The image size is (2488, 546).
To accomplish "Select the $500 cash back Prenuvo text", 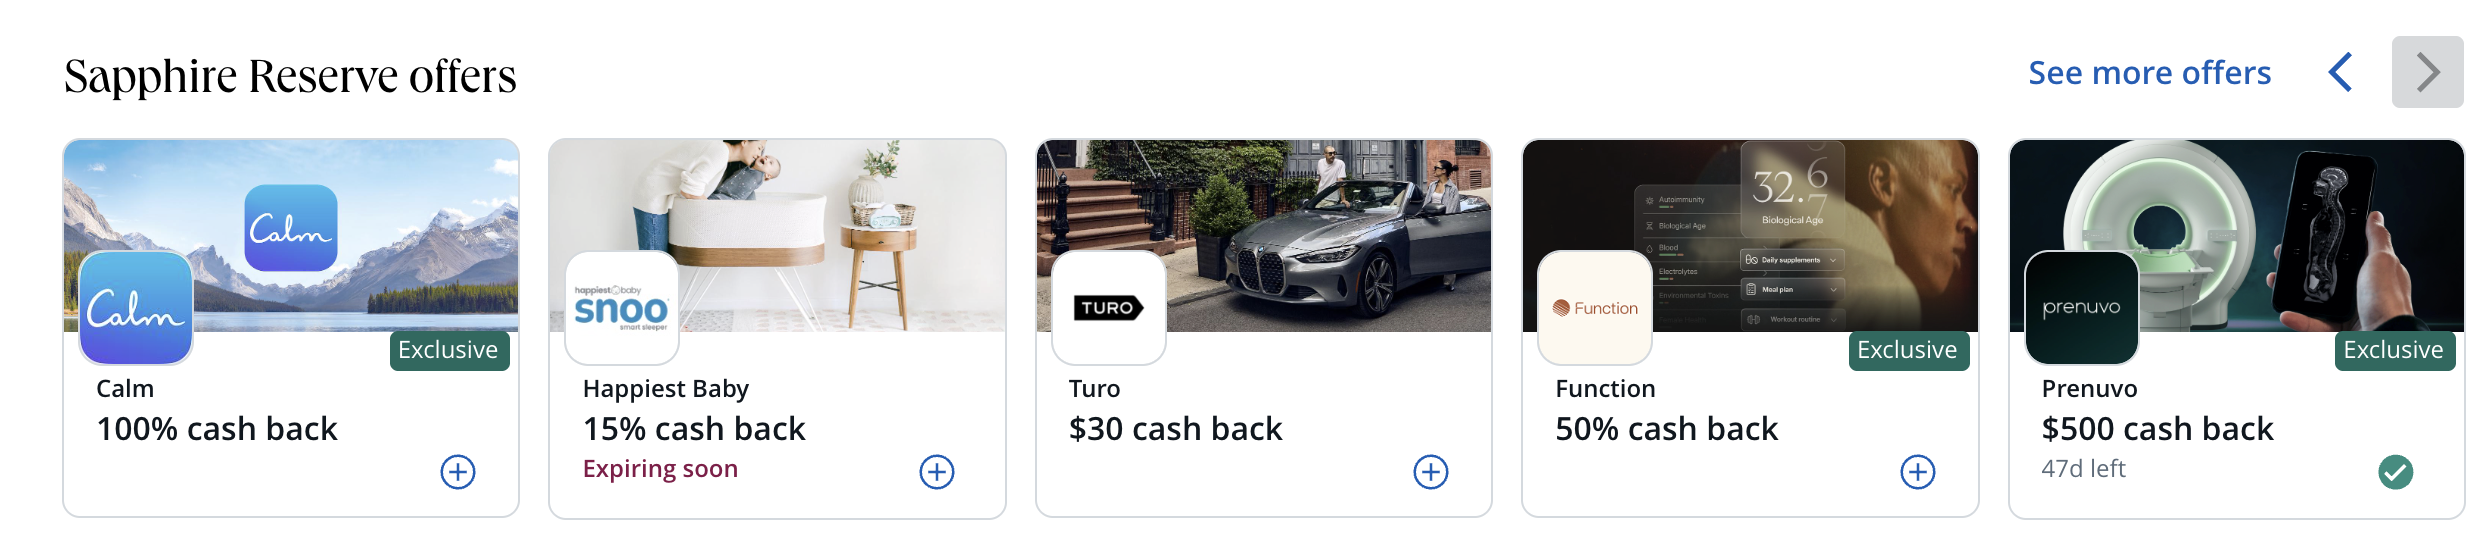I will click(2157, 429).
